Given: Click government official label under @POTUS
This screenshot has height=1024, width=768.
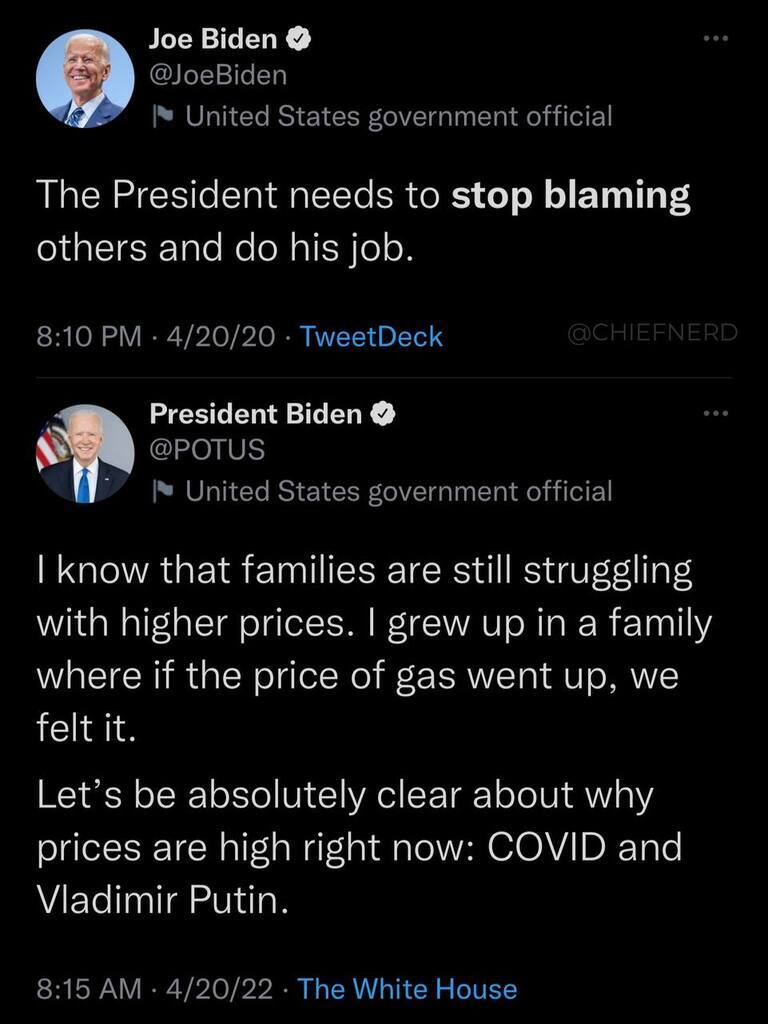Looking at the screenshot, I should (398, 491).
